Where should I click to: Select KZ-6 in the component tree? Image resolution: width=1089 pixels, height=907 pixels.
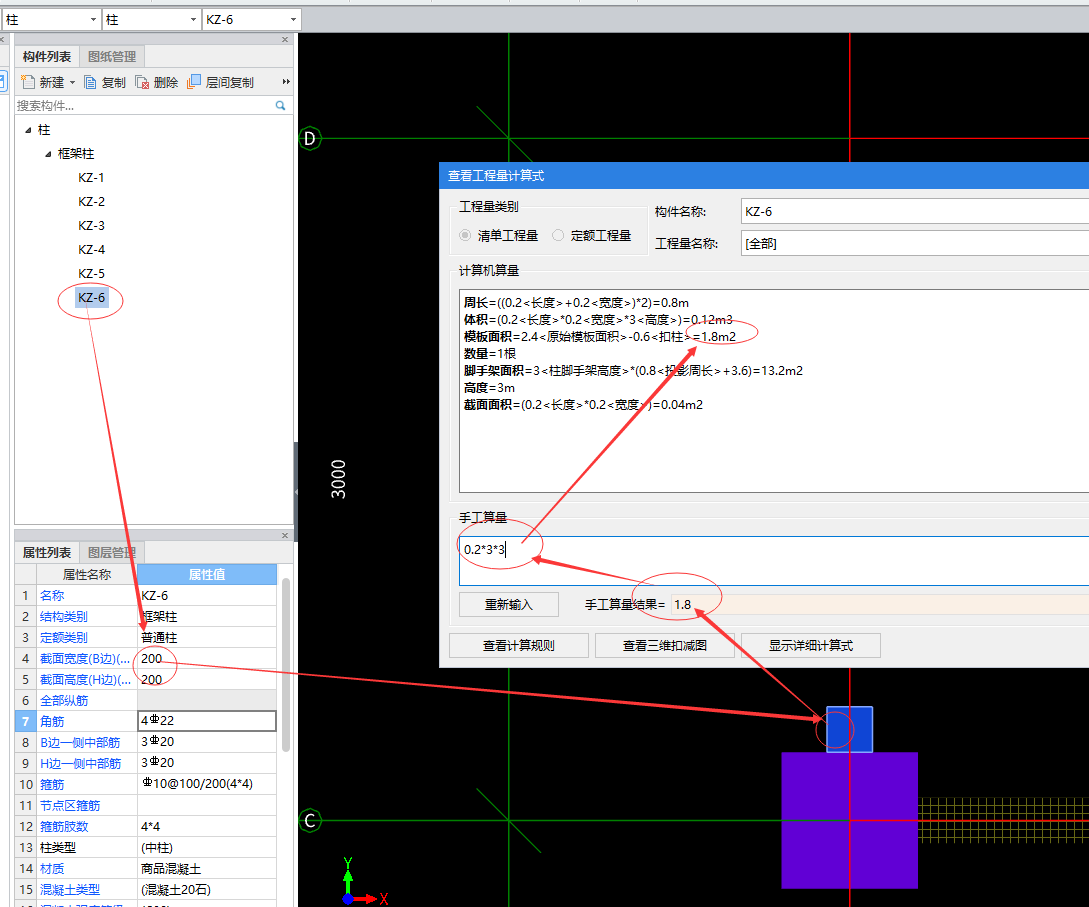pyautogui.click(x=91, y=297)
